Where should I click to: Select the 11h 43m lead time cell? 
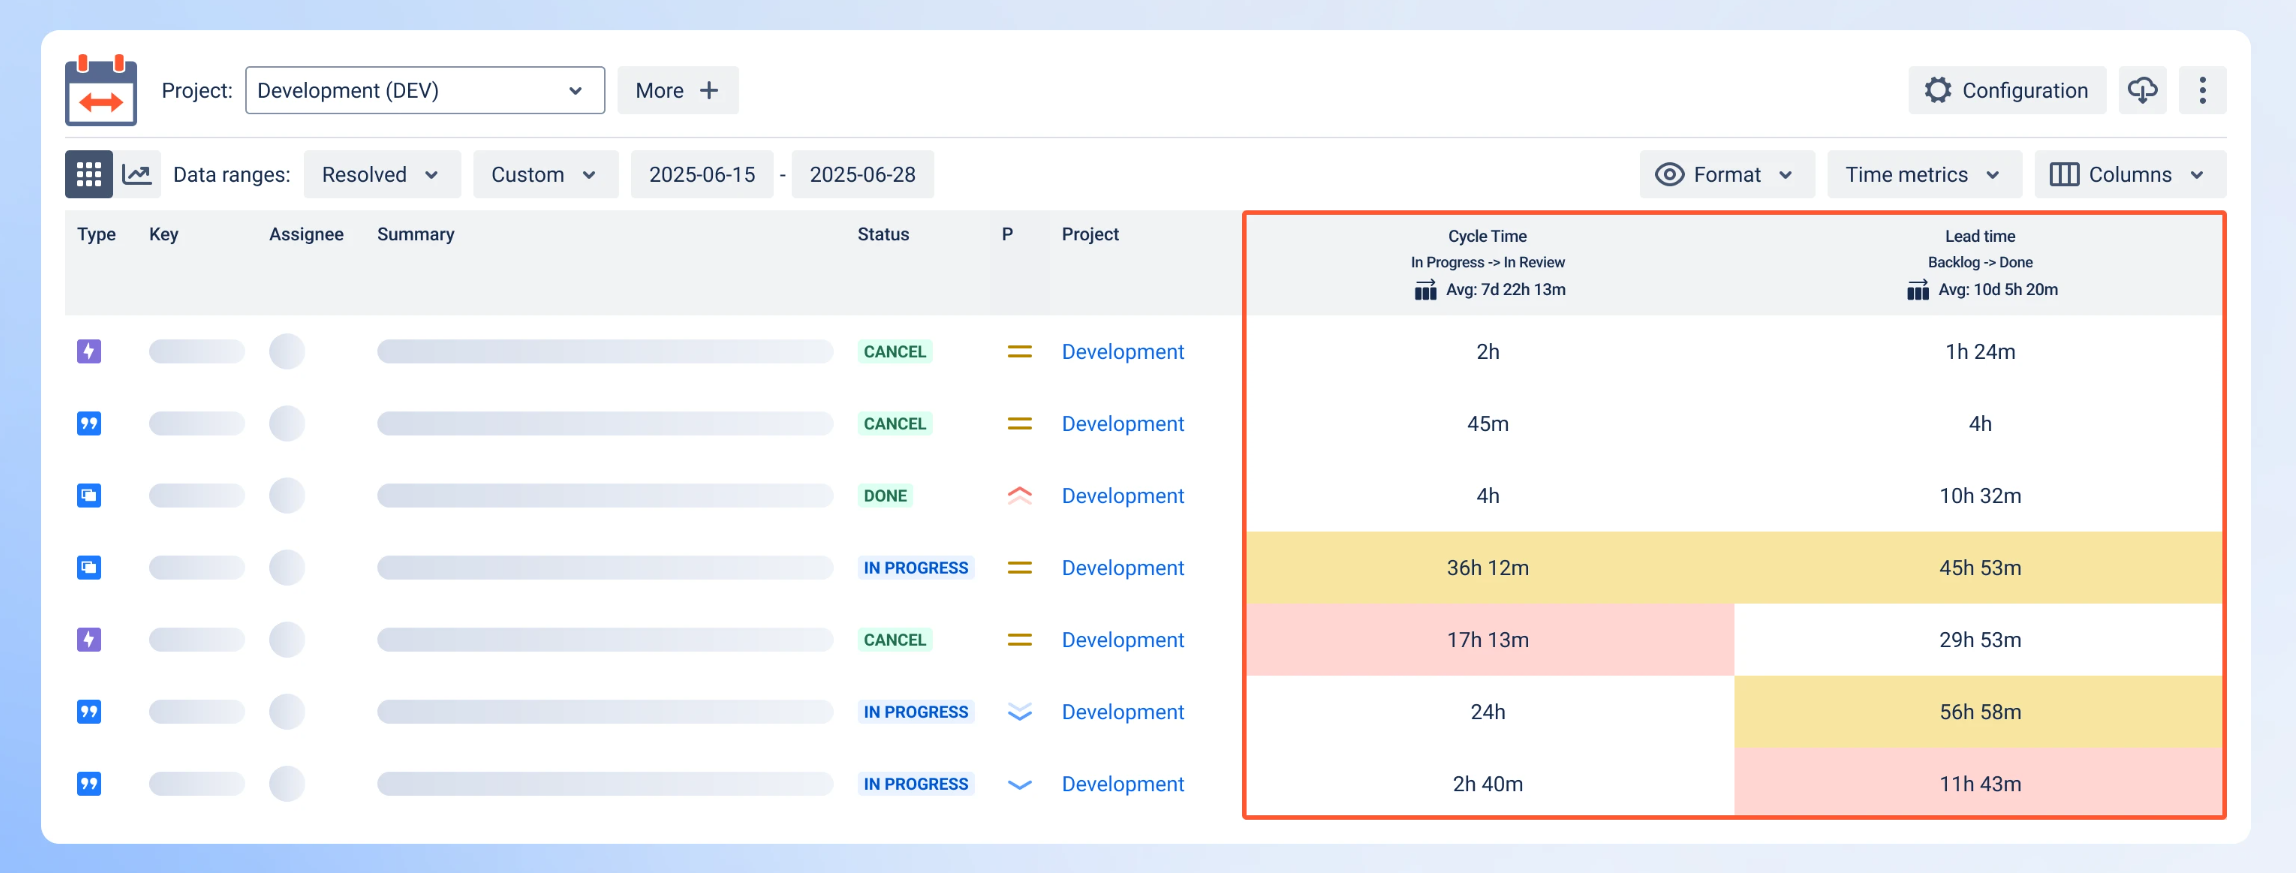1979,783
